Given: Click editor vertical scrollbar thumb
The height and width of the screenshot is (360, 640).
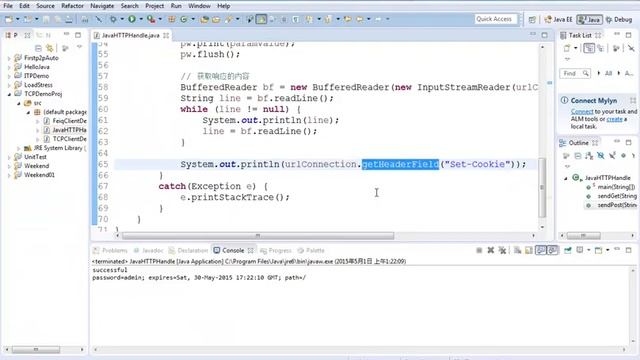Looking at the screenshot, I should [x=542, y=187].
